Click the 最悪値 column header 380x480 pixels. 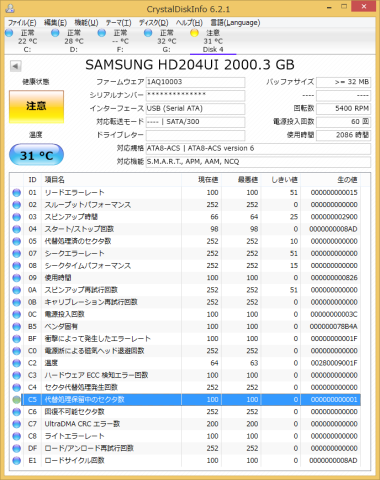(241, 180)
